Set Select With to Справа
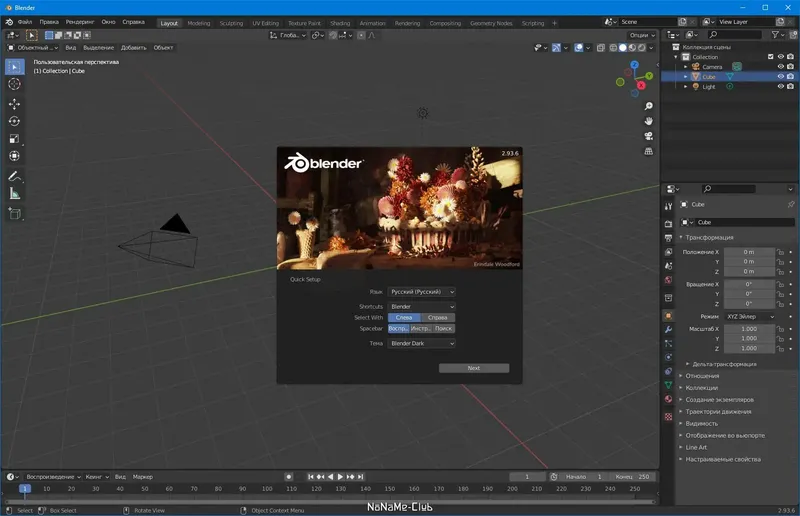Screen dimensions: 800x516 (437, 317)
